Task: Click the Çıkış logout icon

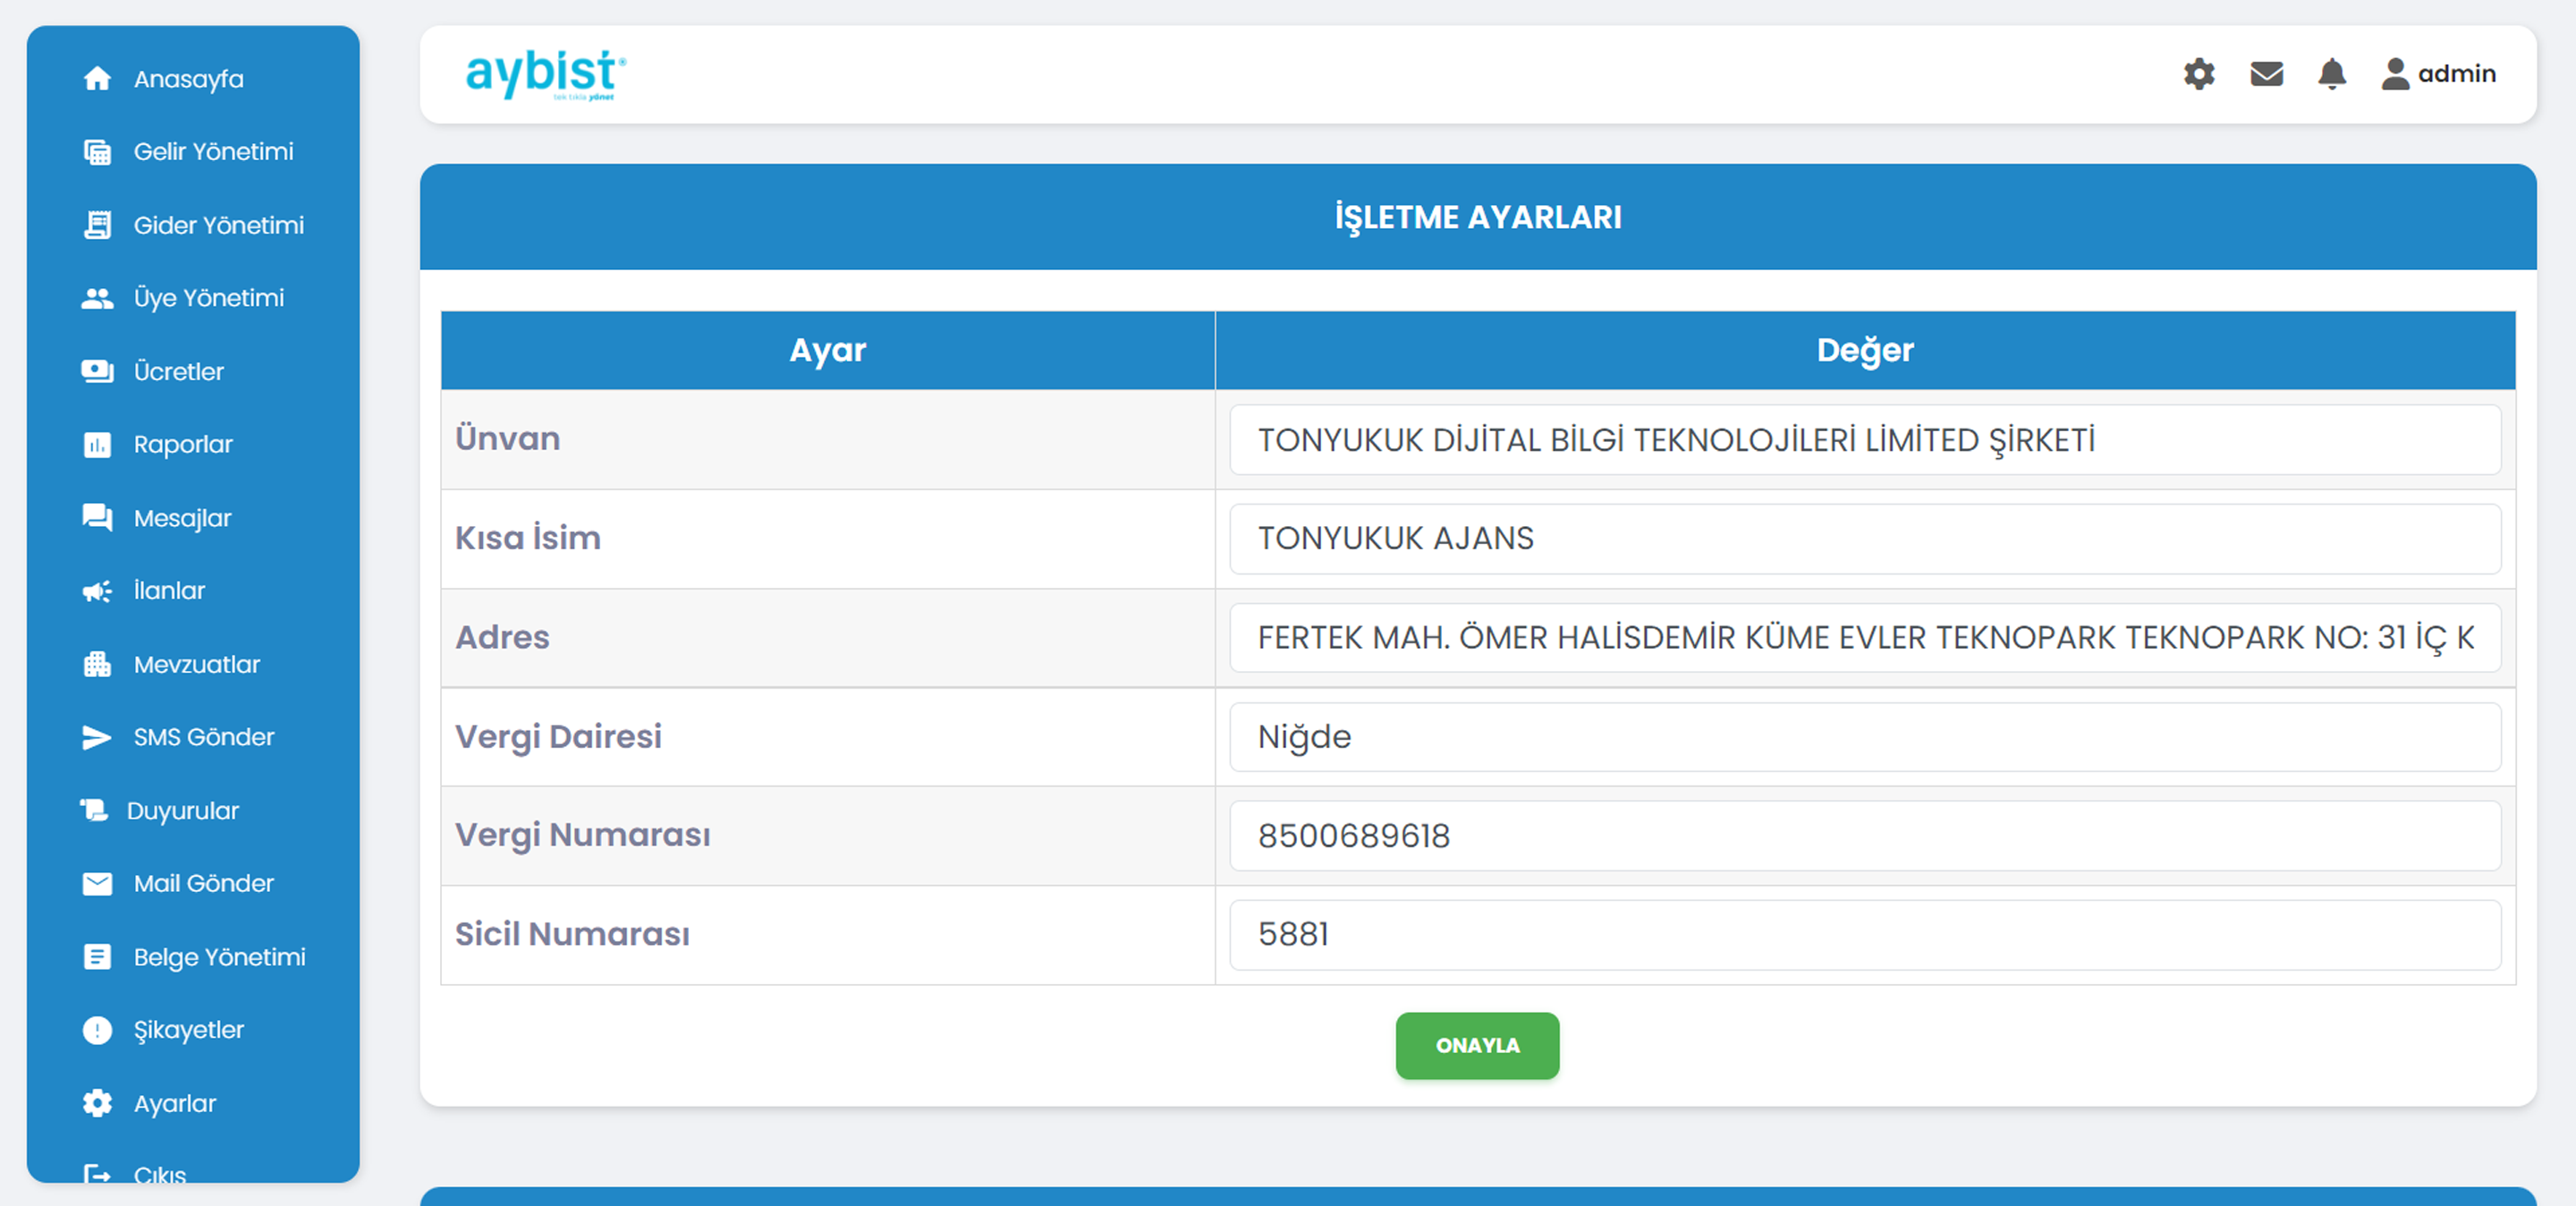Action: click(x=97, y=1174)
